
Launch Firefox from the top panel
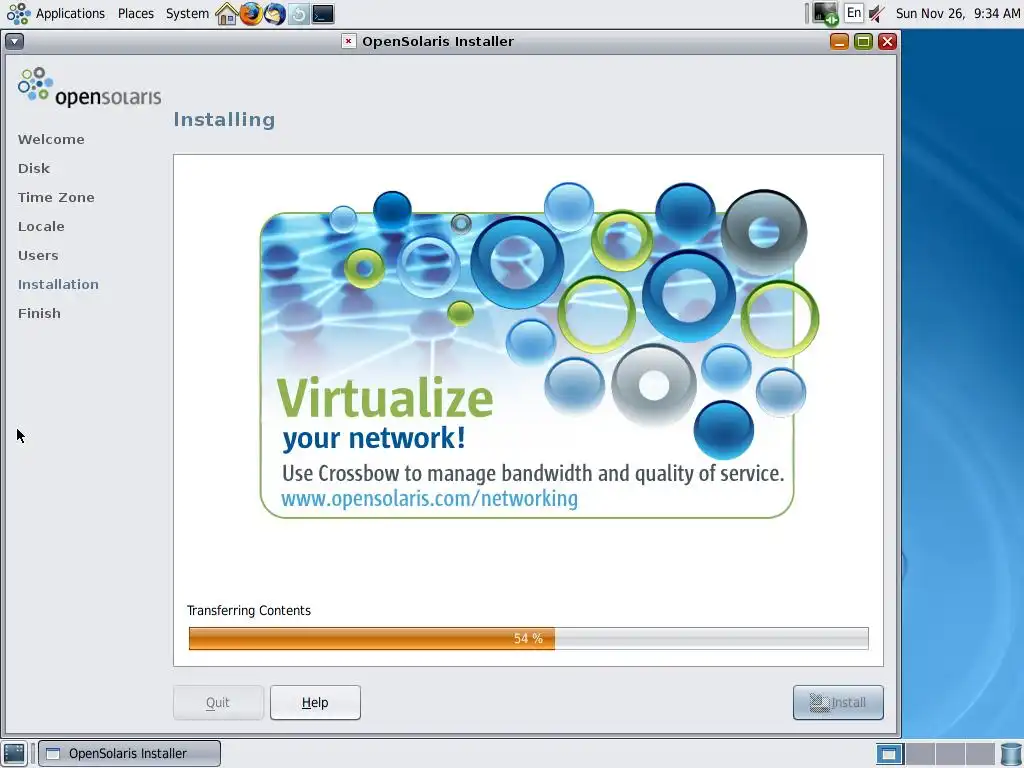pos(251,14)
